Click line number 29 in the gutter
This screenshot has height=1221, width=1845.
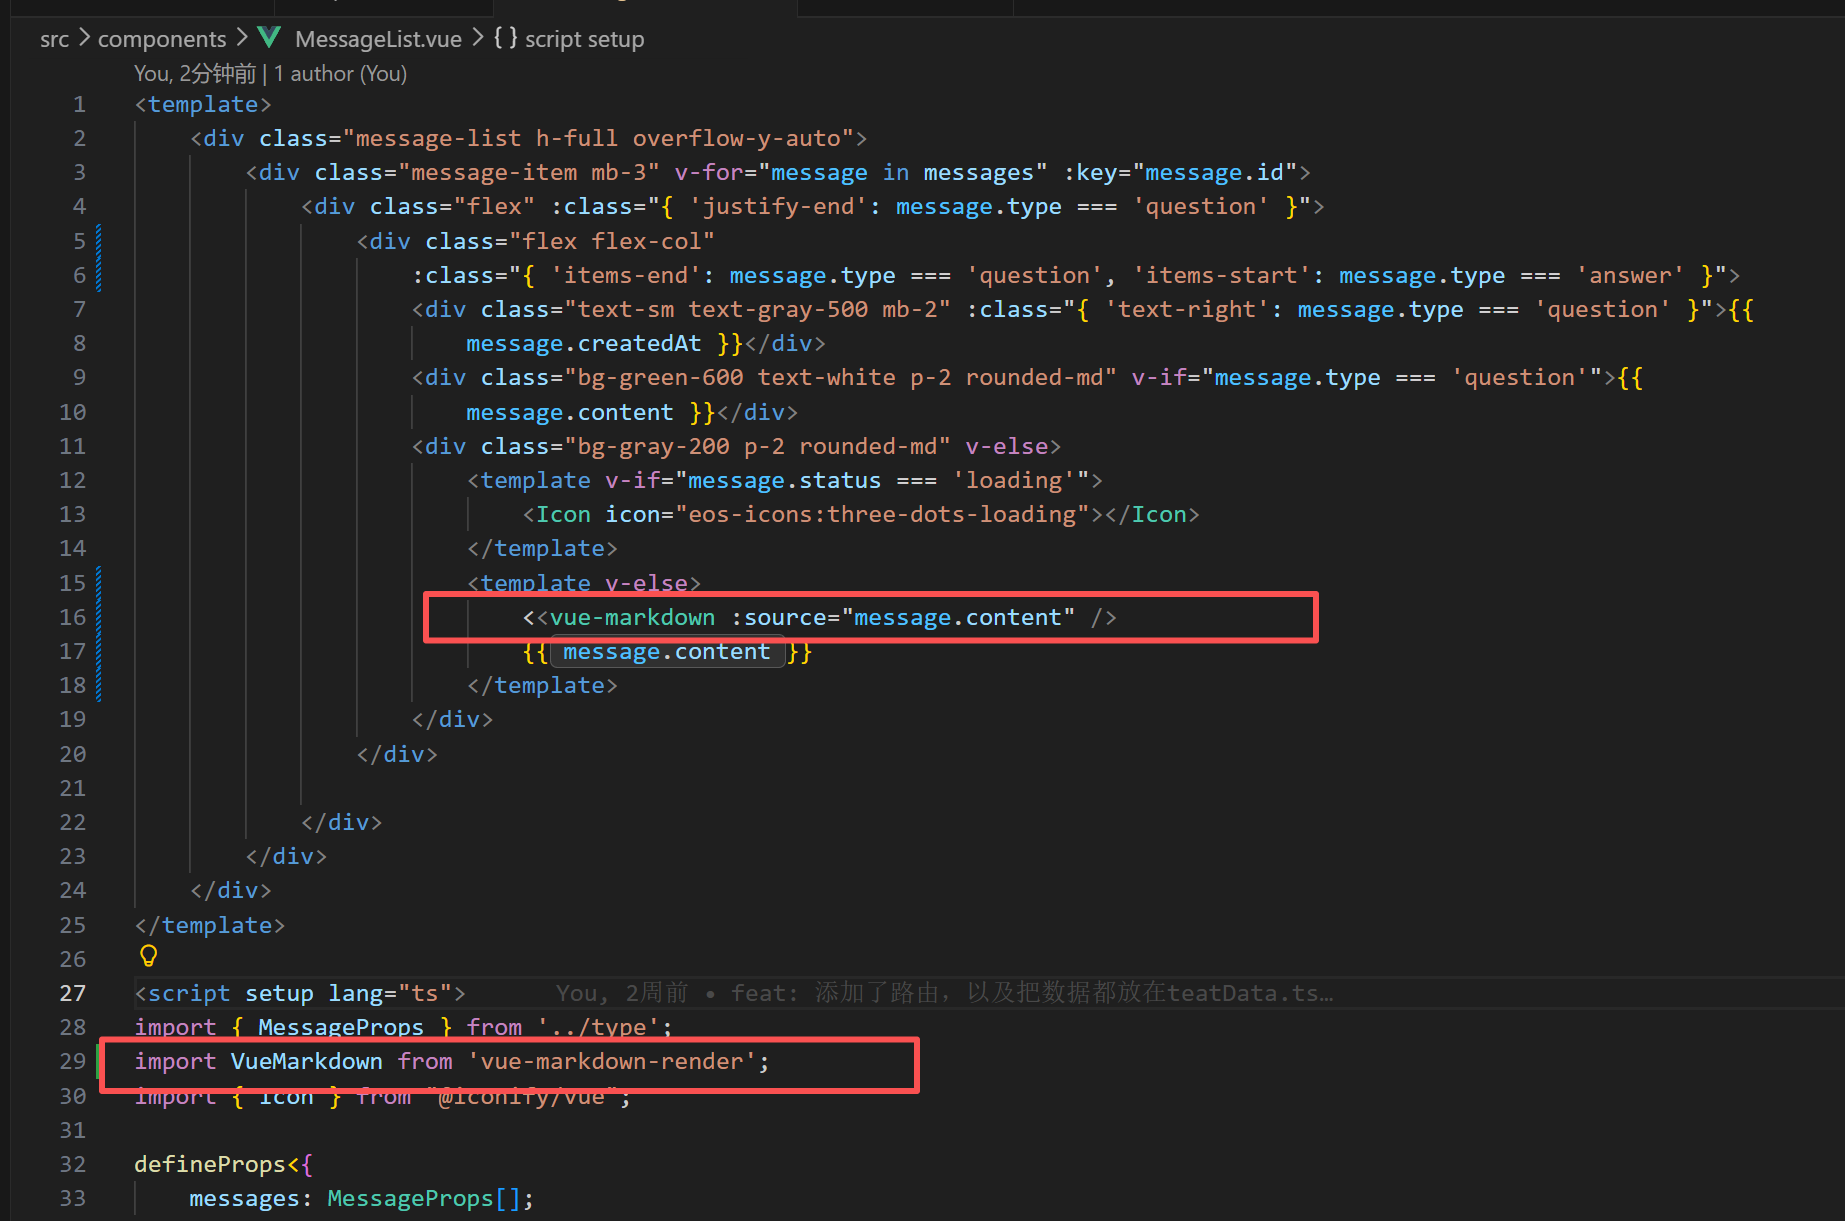pos(72,1061)
